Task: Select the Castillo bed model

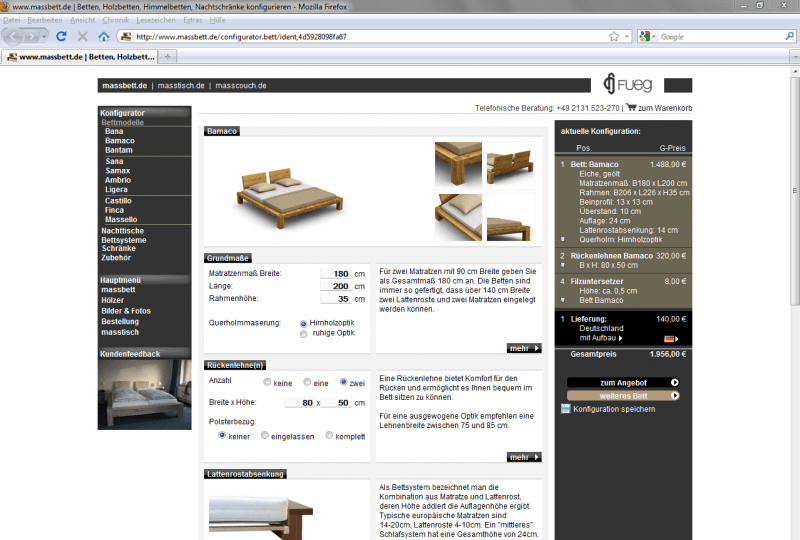Action: [118, 201]
